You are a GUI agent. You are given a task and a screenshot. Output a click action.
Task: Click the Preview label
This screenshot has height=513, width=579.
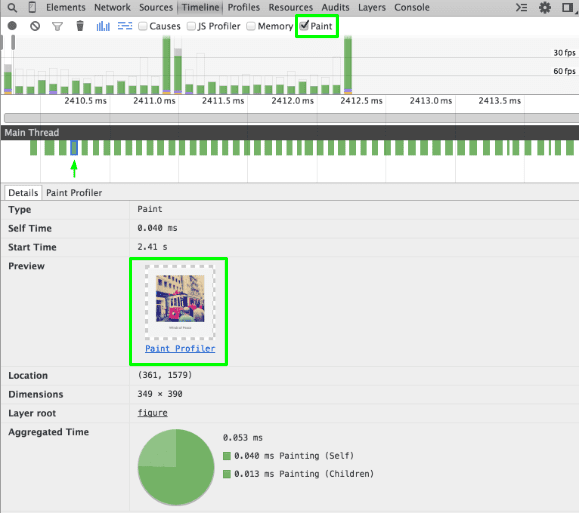pyautogui.click(x=26, y=266)
